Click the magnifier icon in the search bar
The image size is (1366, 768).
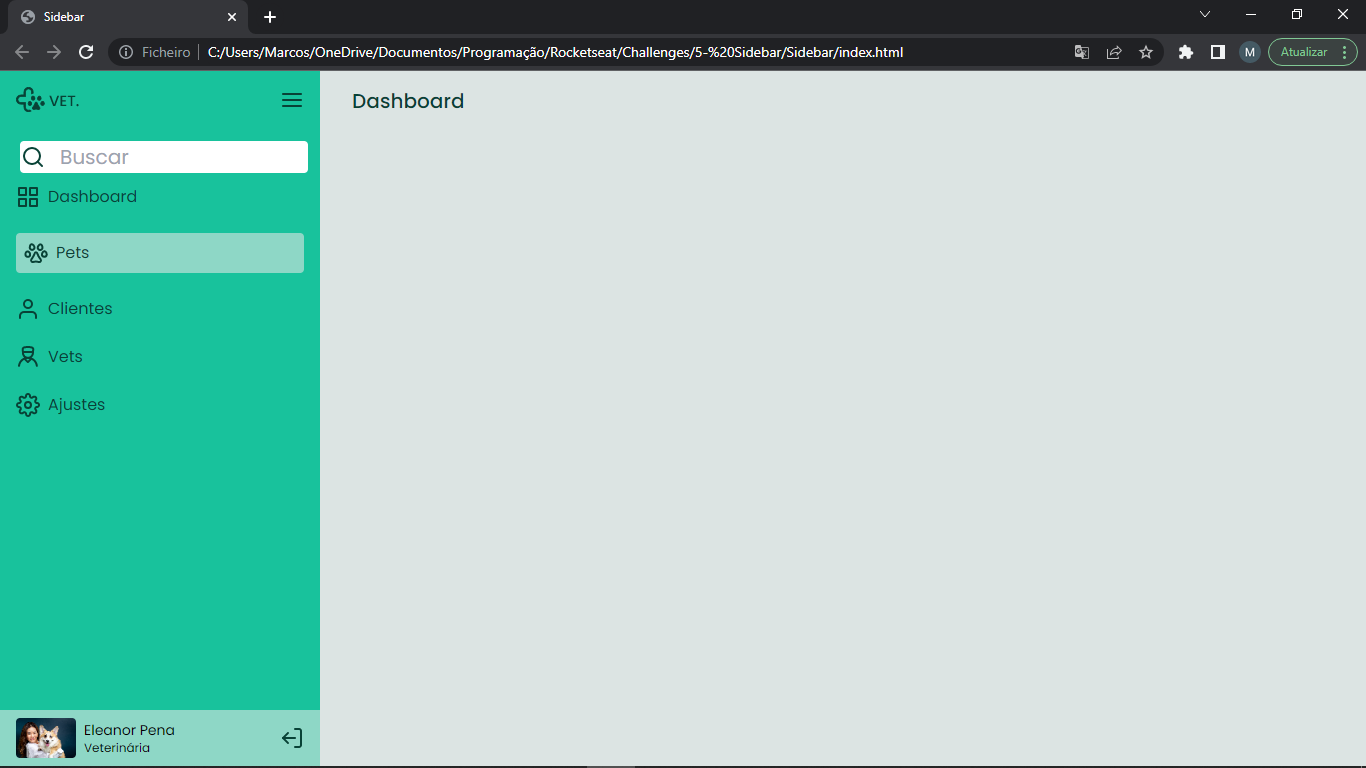[x=33, y=157]
